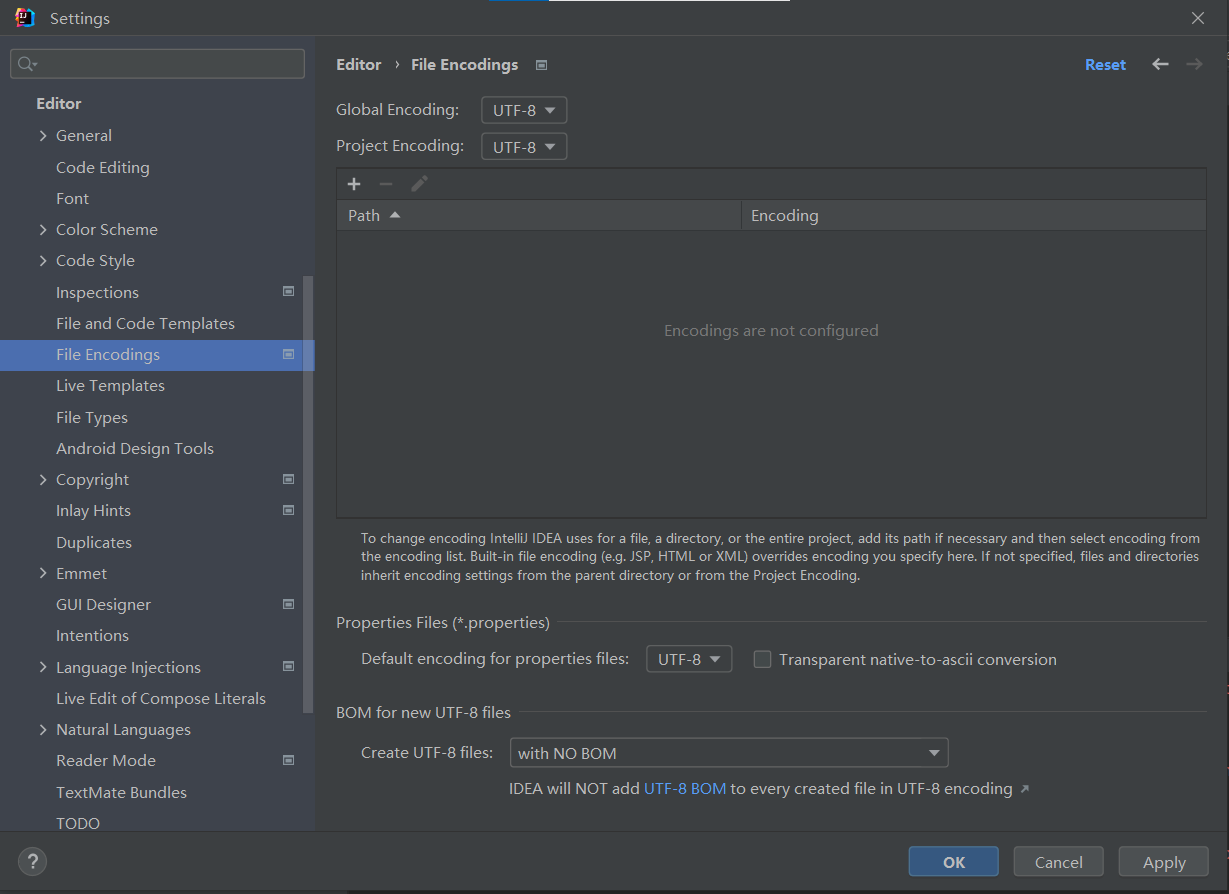Click Editor in the breadcrumb

pyautogui.click(x=358, y=64)
